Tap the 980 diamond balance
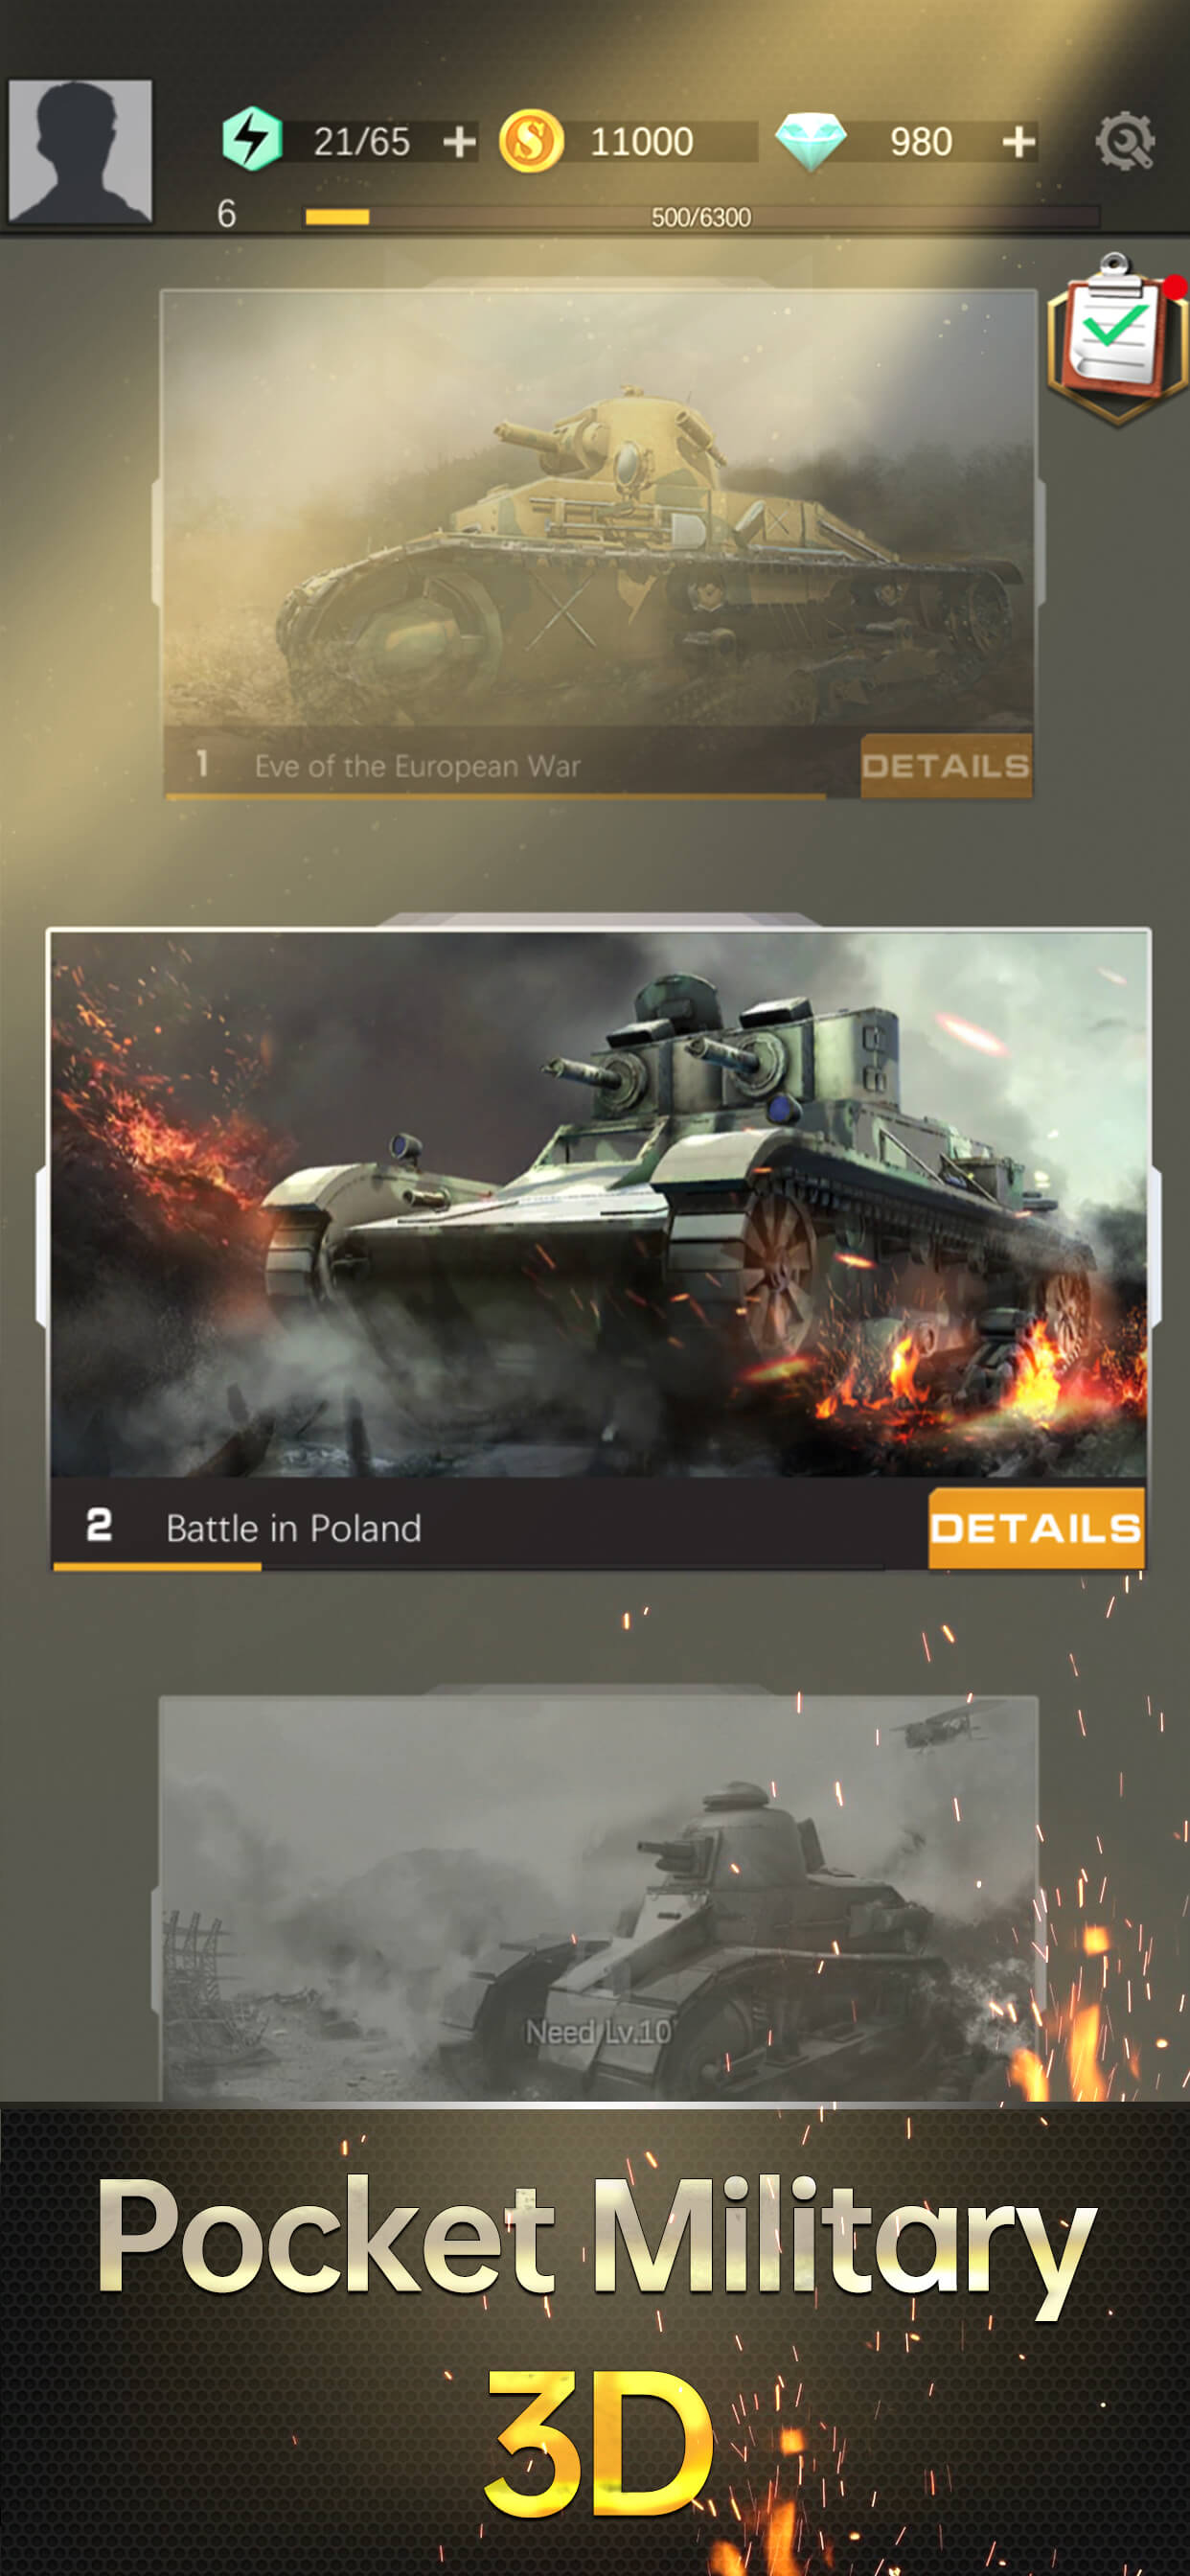 [921, 142]
